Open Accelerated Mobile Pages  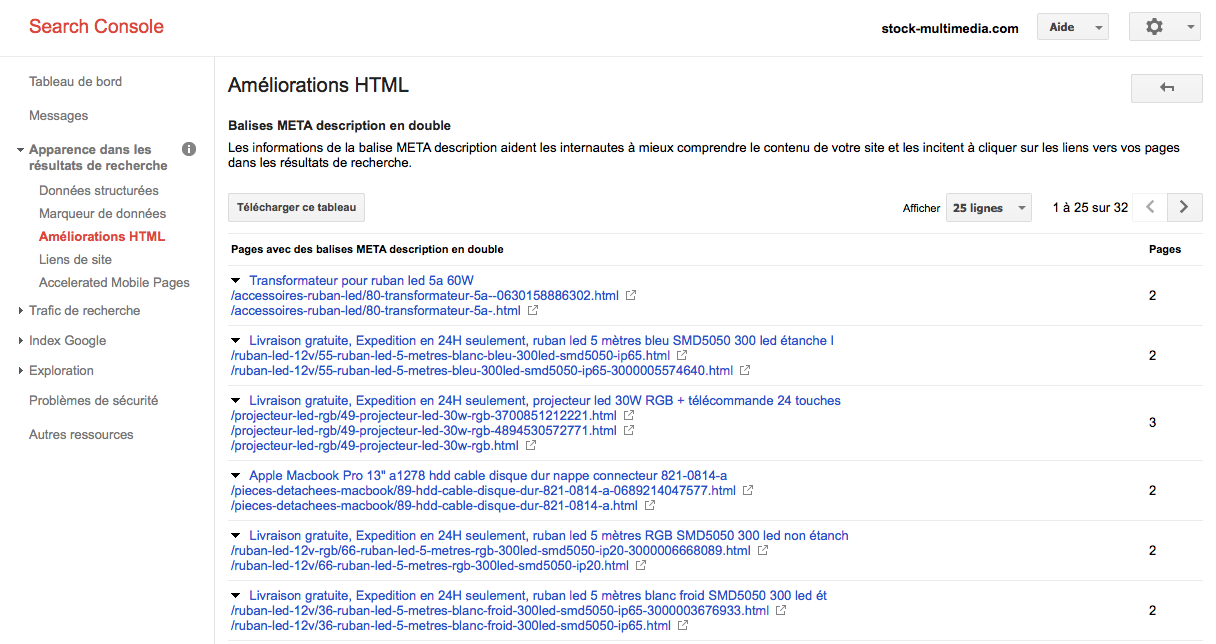(114, 282)
